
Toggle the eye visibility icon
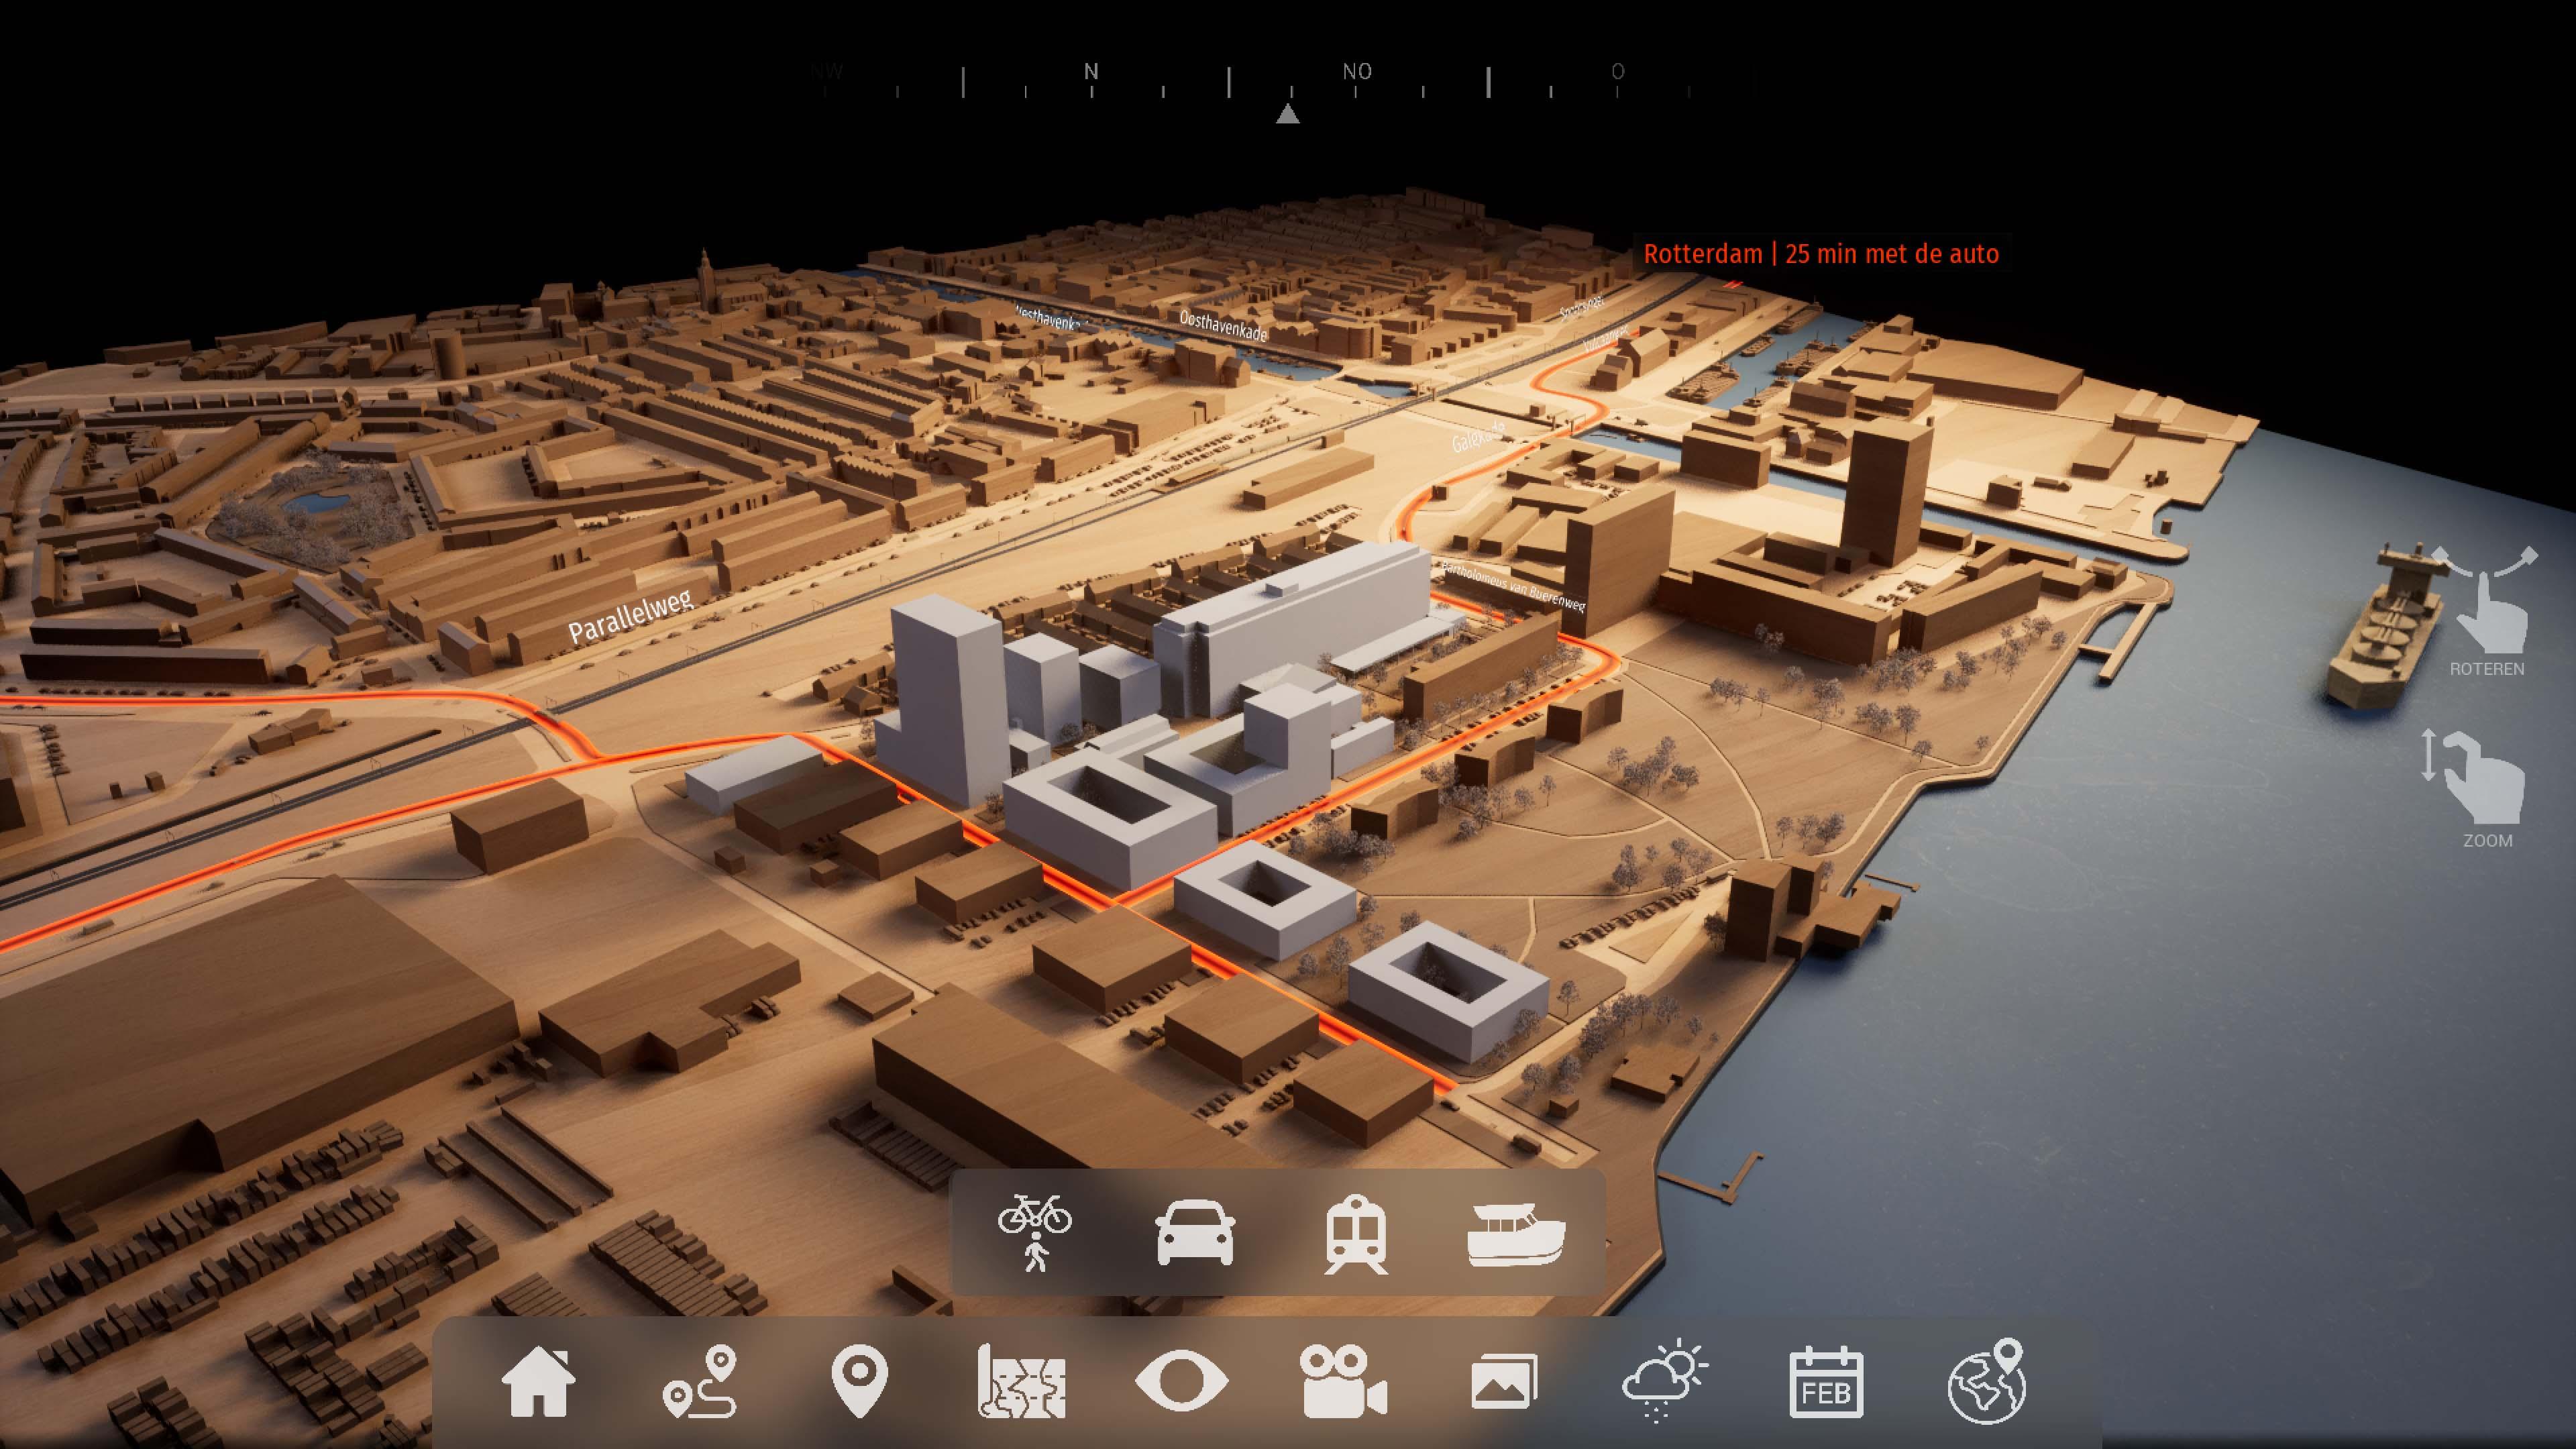[1182, 1381]
